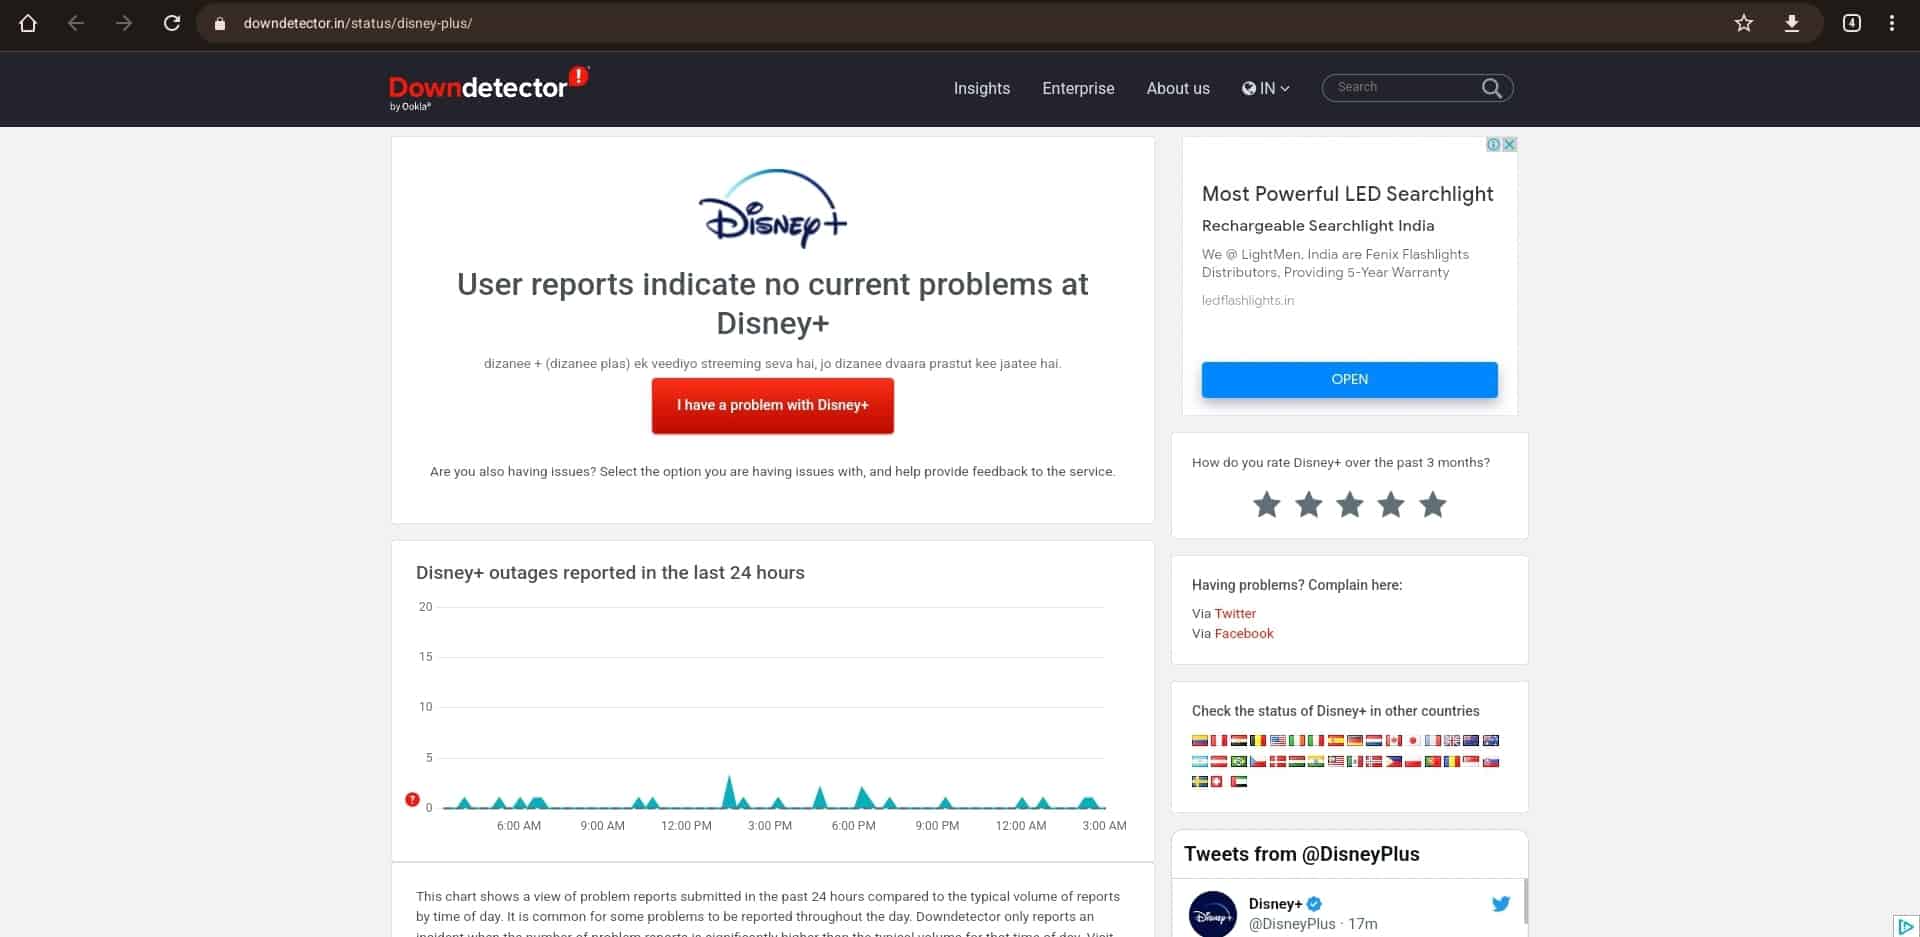Select the Brazil flag
This screenshot has width=1920, height=937.
point(1239,761)
